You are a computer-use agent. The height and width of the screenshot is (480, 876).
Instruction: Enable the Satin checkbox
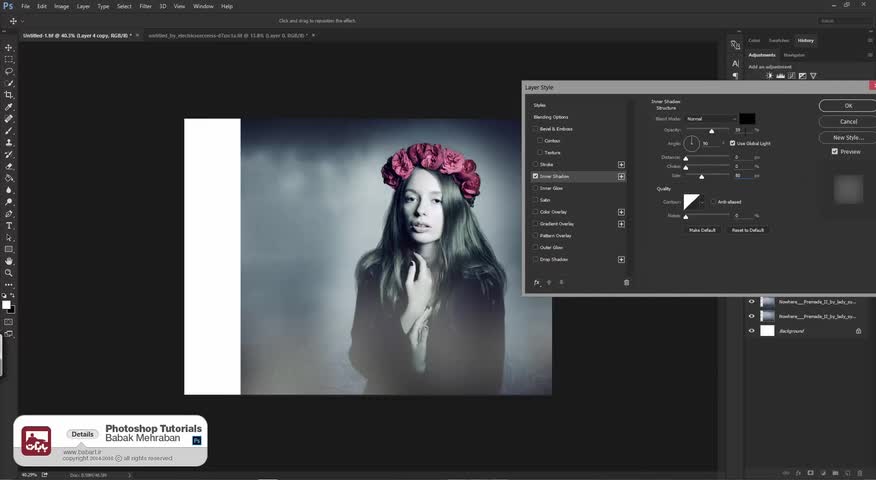pyautogui.click(x=535, y=200)
